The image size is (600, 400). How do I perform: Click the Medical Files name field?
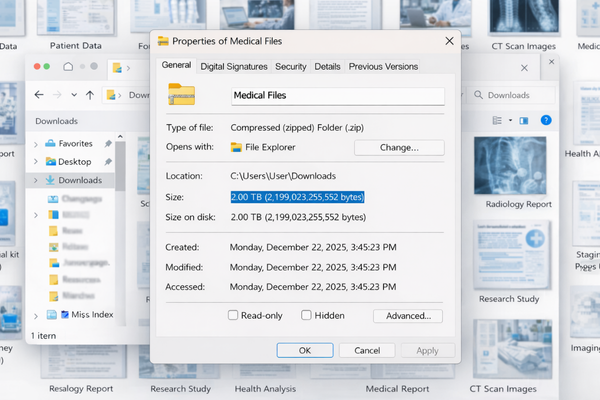point(336,96)
